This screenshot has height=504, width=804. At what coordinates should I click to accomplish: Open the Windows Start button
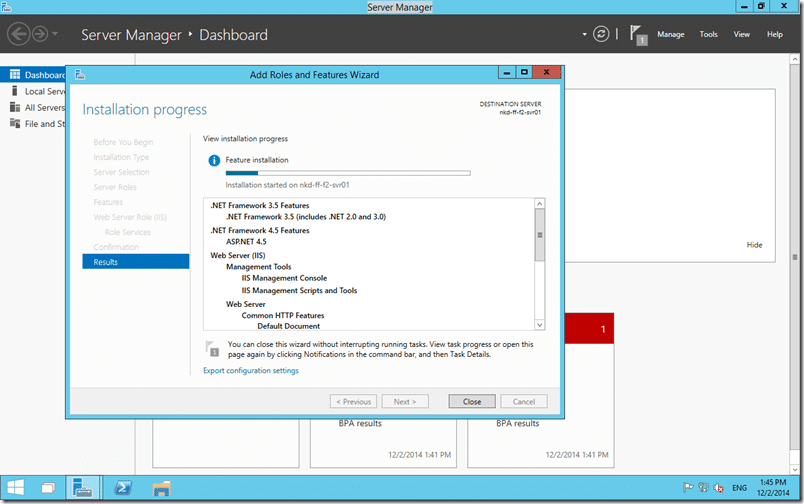click(15, 488)
